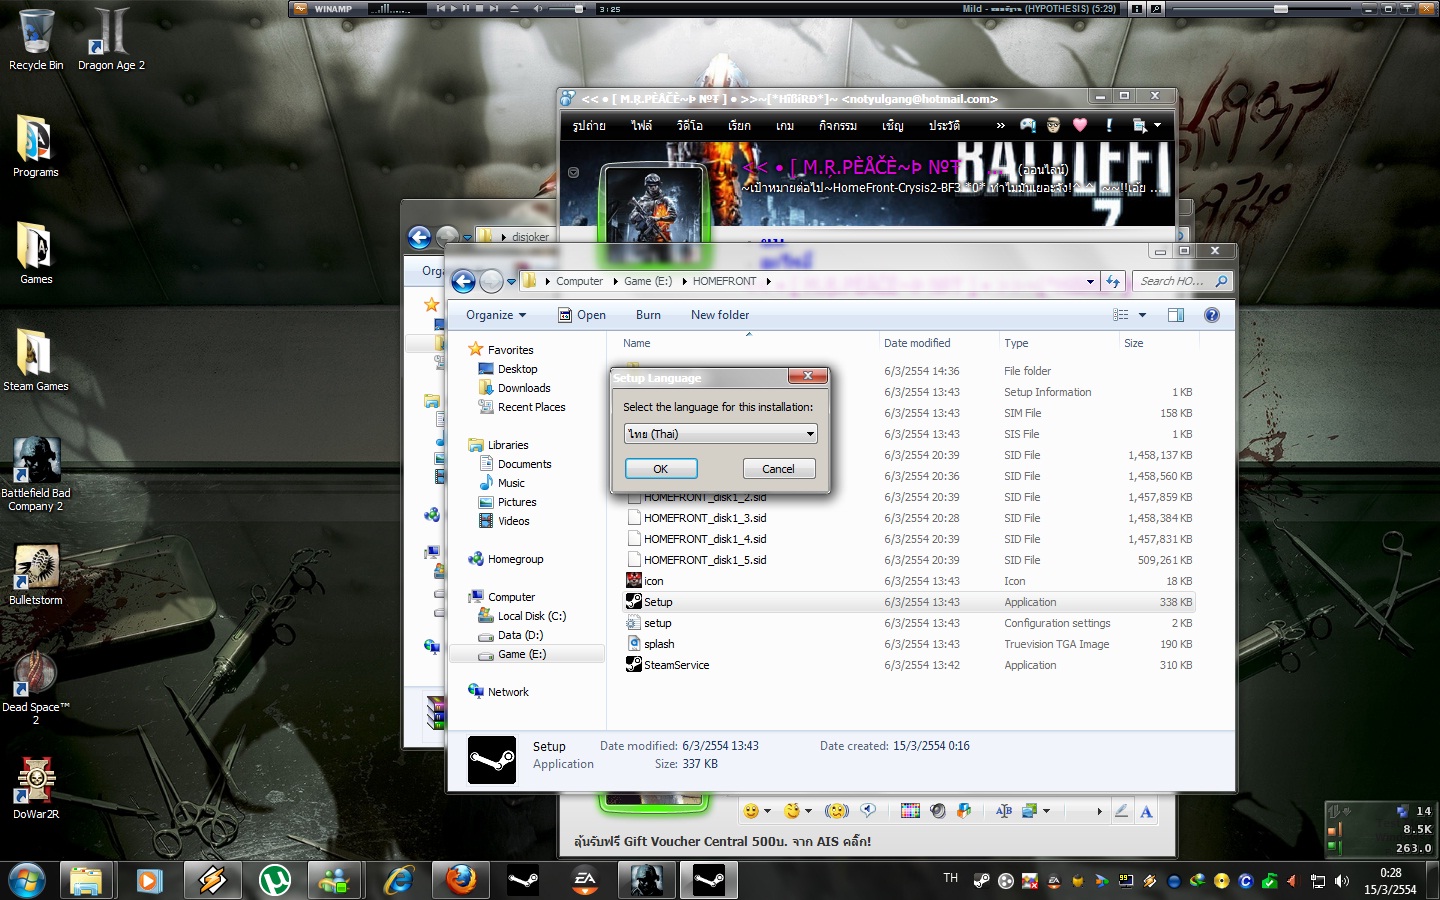Expand the address bar history dropdown
The width and height of the screenshot is (1440, 900).
tap(1090, 281)
